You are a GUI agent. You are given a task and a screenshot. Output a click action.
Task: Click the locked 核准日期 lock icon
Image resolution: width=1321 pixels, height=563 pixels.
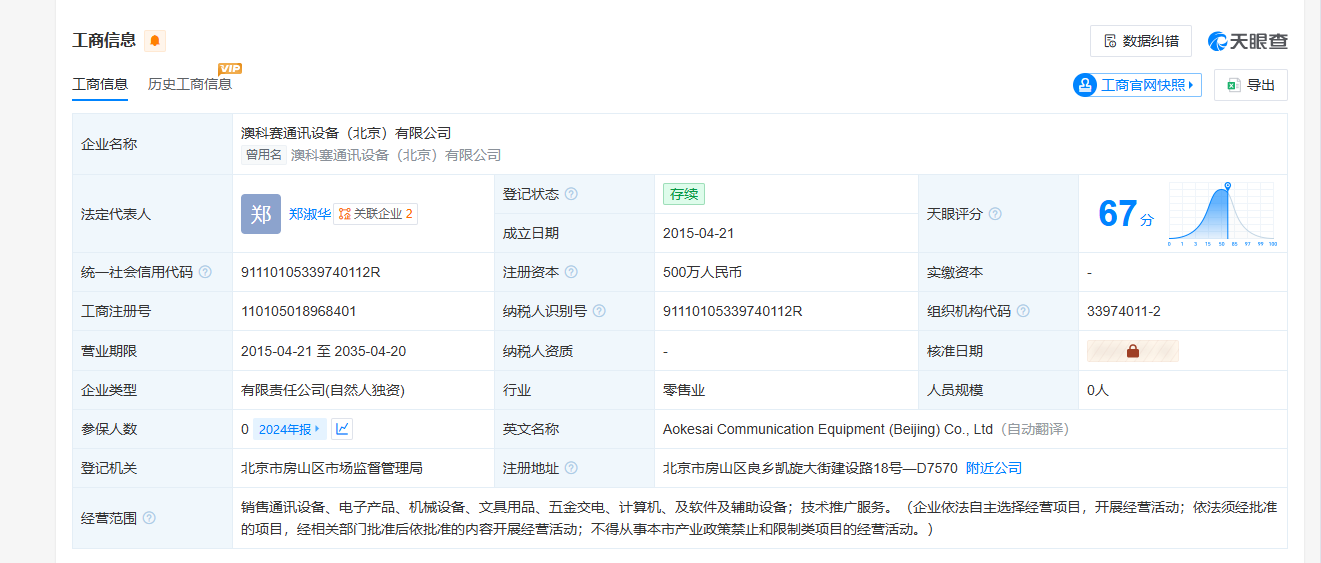[1133, 351]
